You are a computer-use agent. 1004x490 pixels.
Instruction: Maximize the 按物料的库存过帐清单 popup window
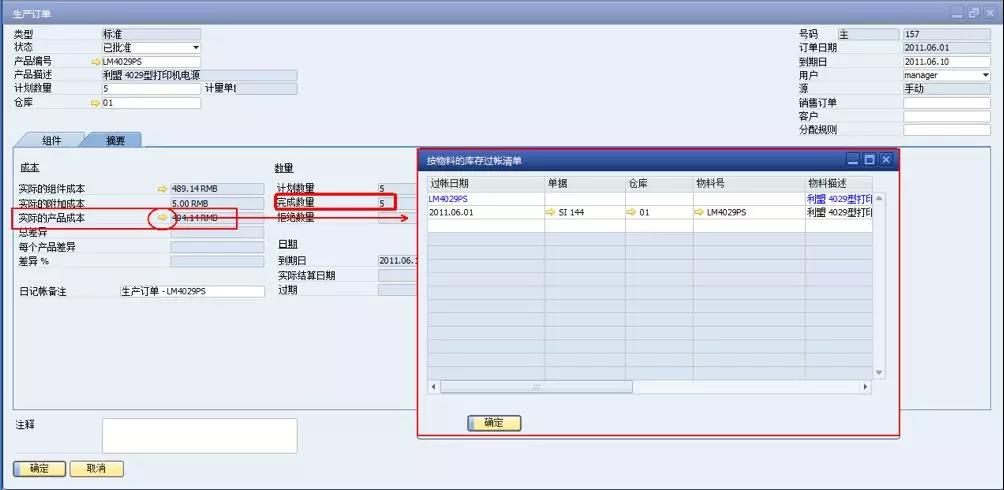click(x=869, y=160)
